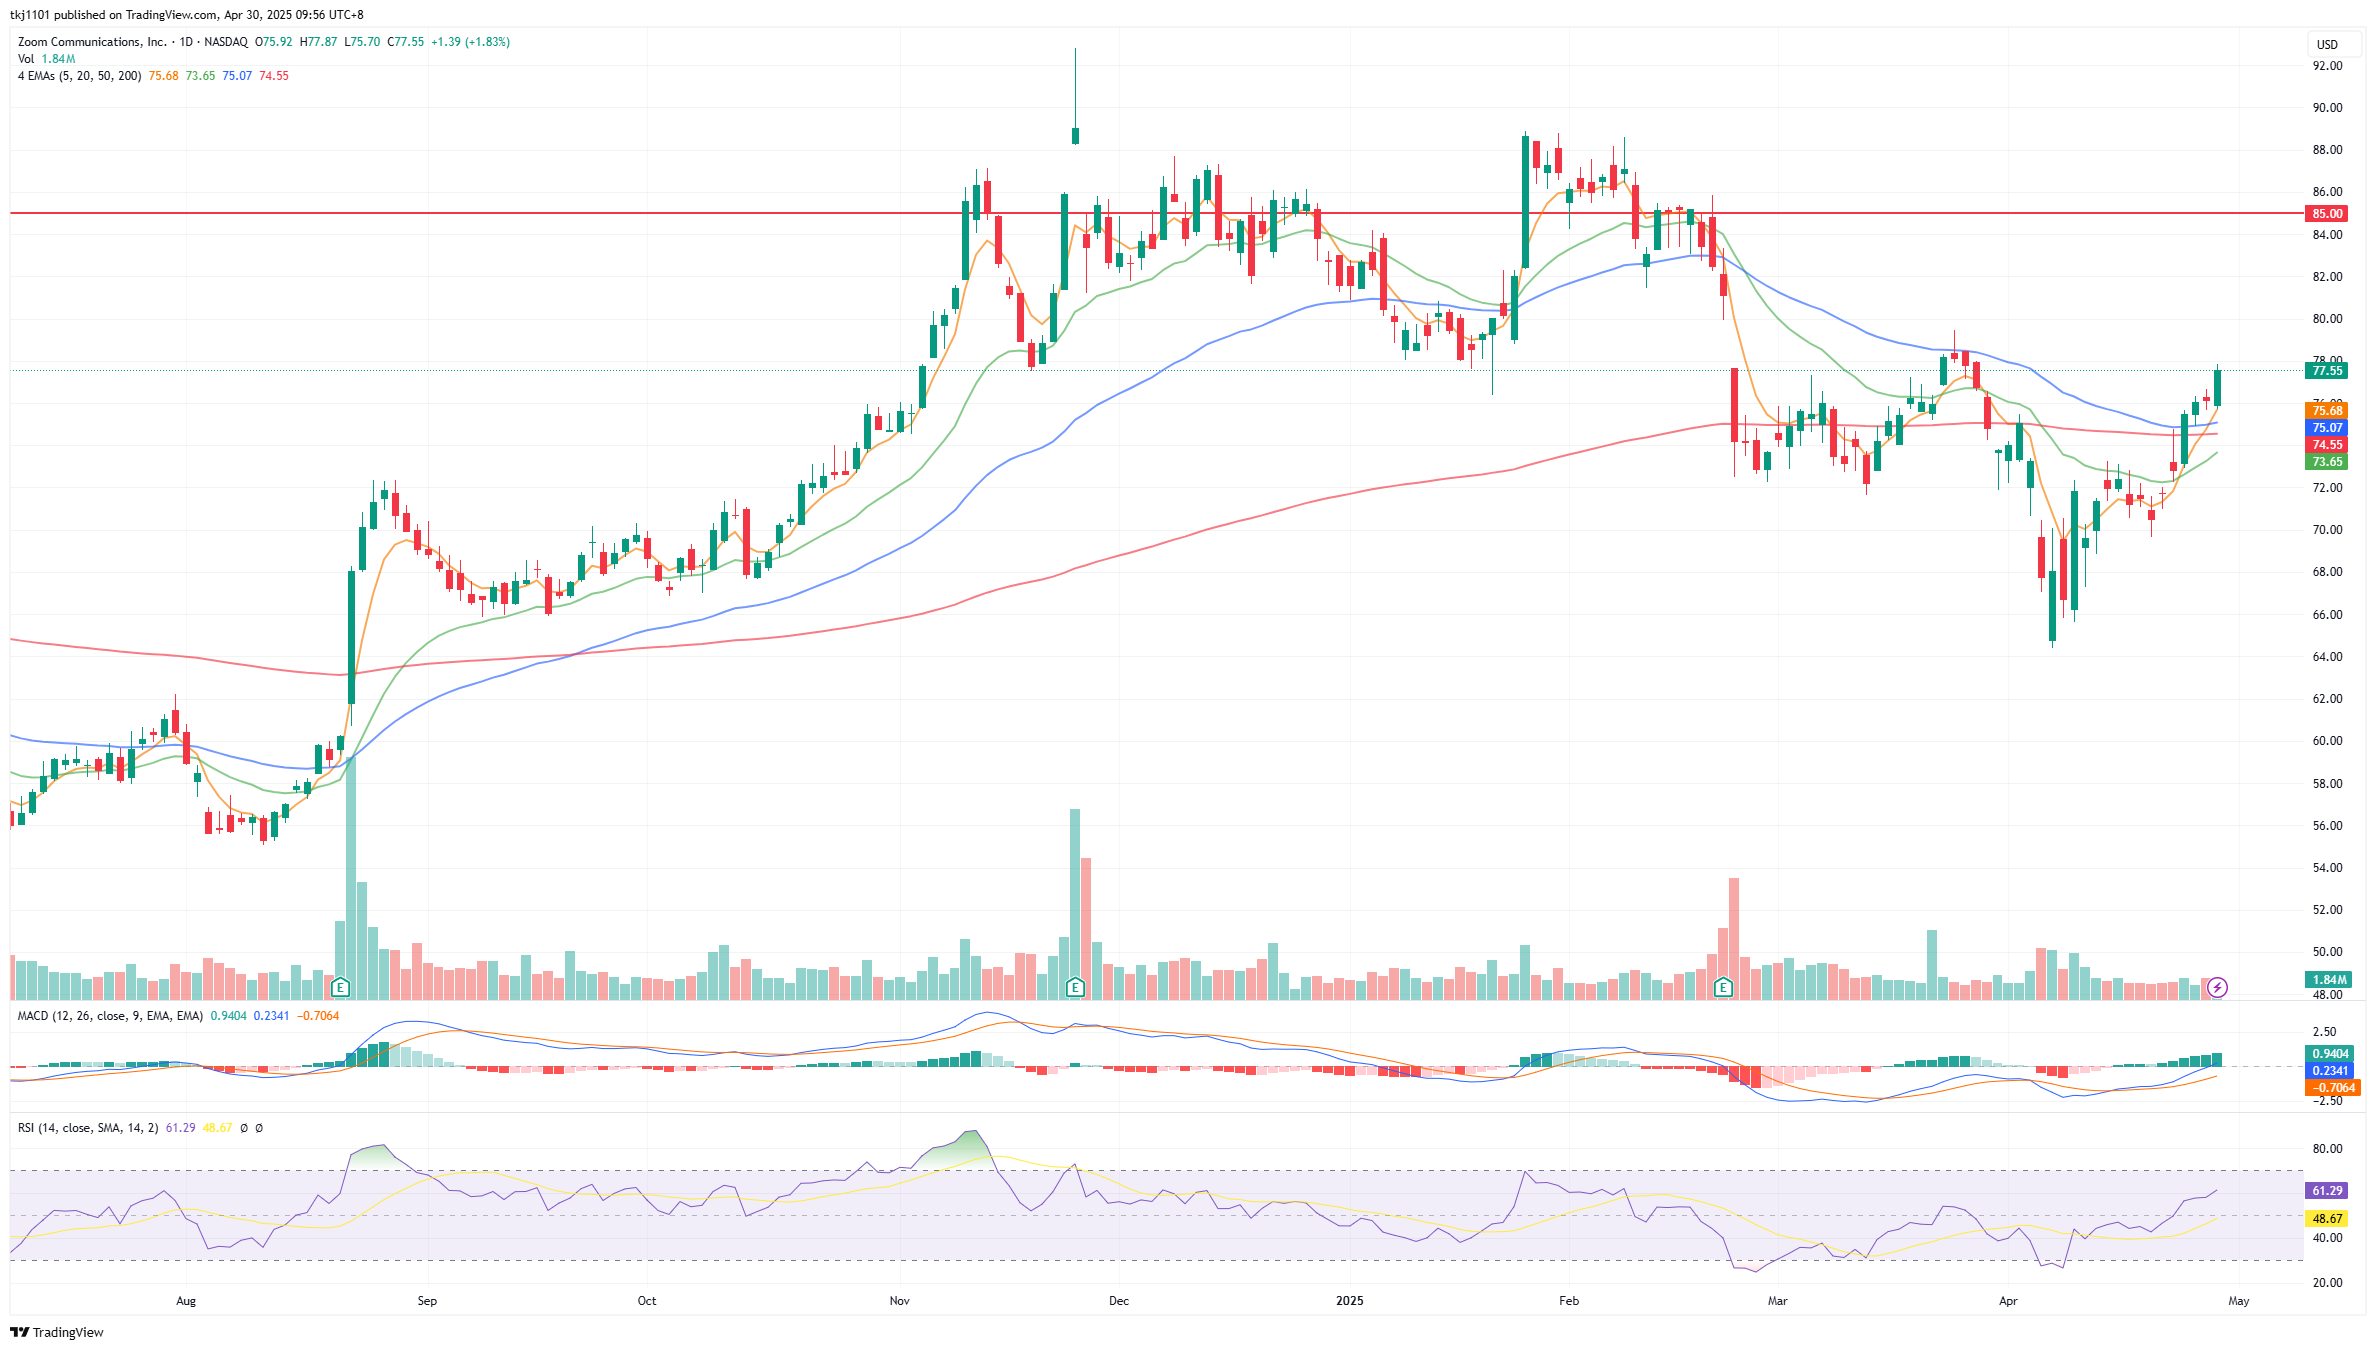This screenshot has width=2376, height=1350.
Task: Click the TradingView logo at the bottom
Action: 57,1332
